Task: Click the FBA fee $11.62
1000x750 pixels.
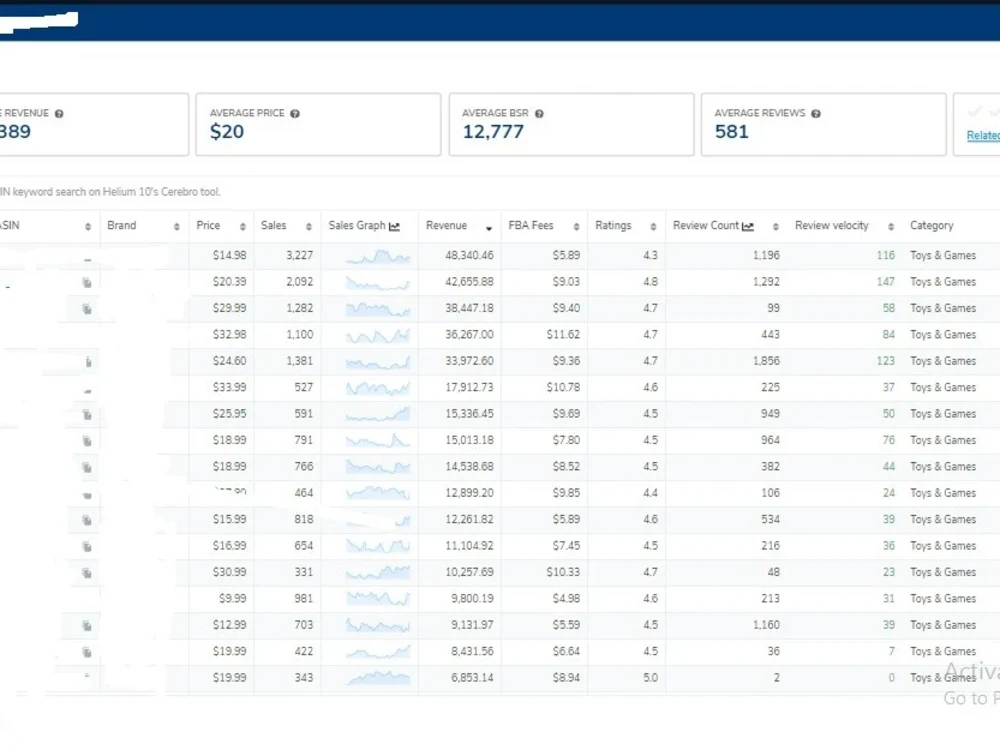Action: (x=563, y=335)
